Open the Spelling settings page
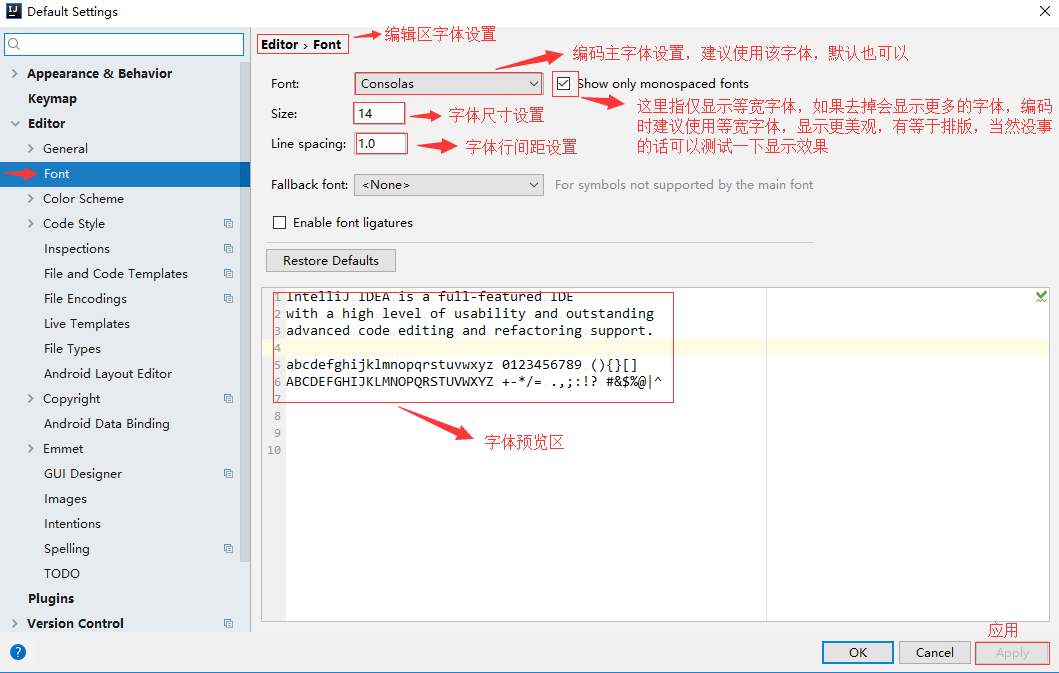Viewport: 1059px width, 673px height. tap(66, 549)
